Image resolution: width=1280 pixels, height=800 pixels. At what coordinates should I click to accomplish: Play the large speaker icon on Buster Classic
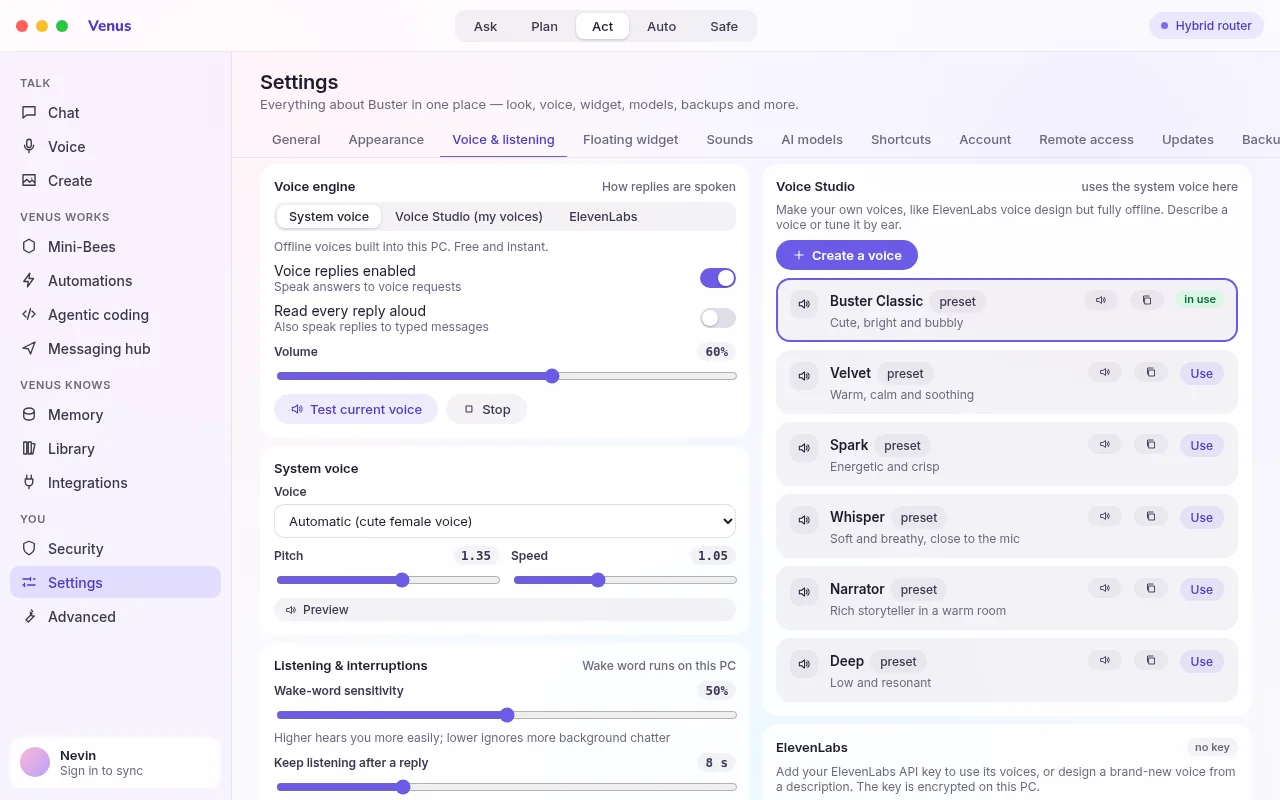pyautogui.click(x=804, y=304)
